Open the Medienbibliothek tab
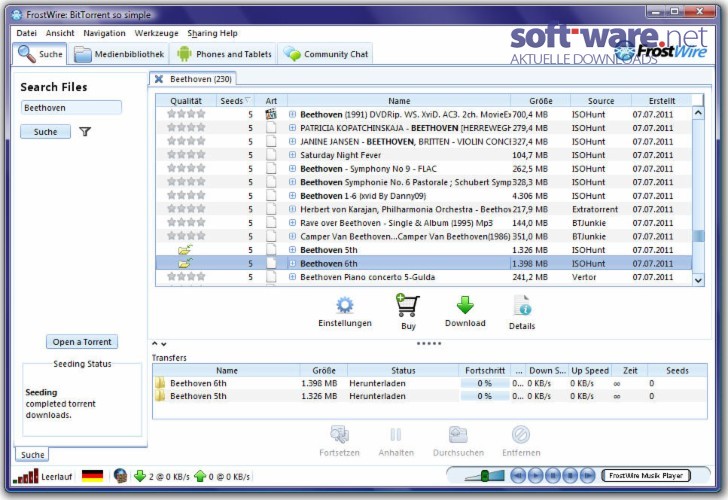The height and width of the screenshot is (500, 728). (x=119, y=54)
